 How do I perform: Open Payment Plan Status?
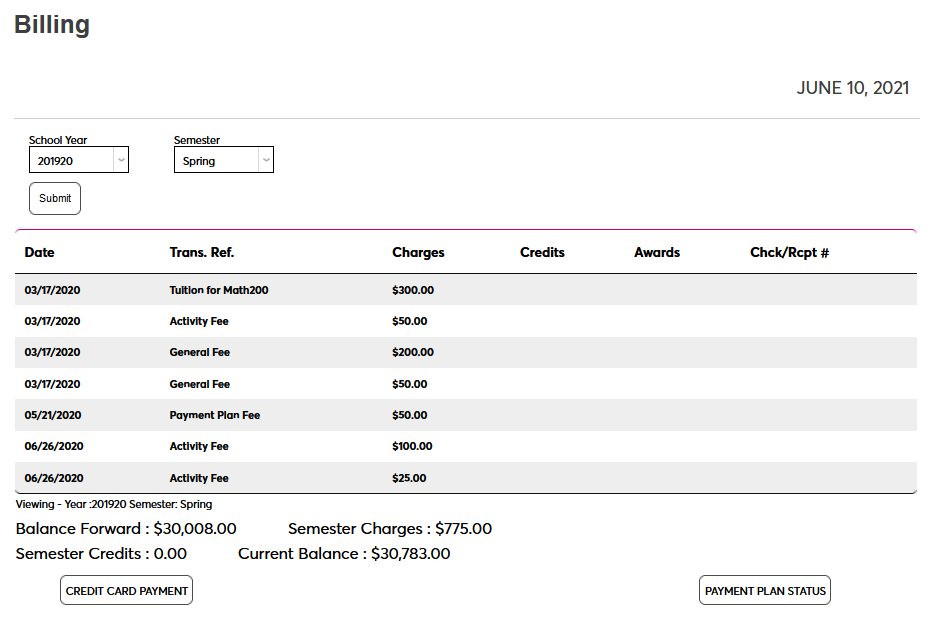tap(765, 591)
